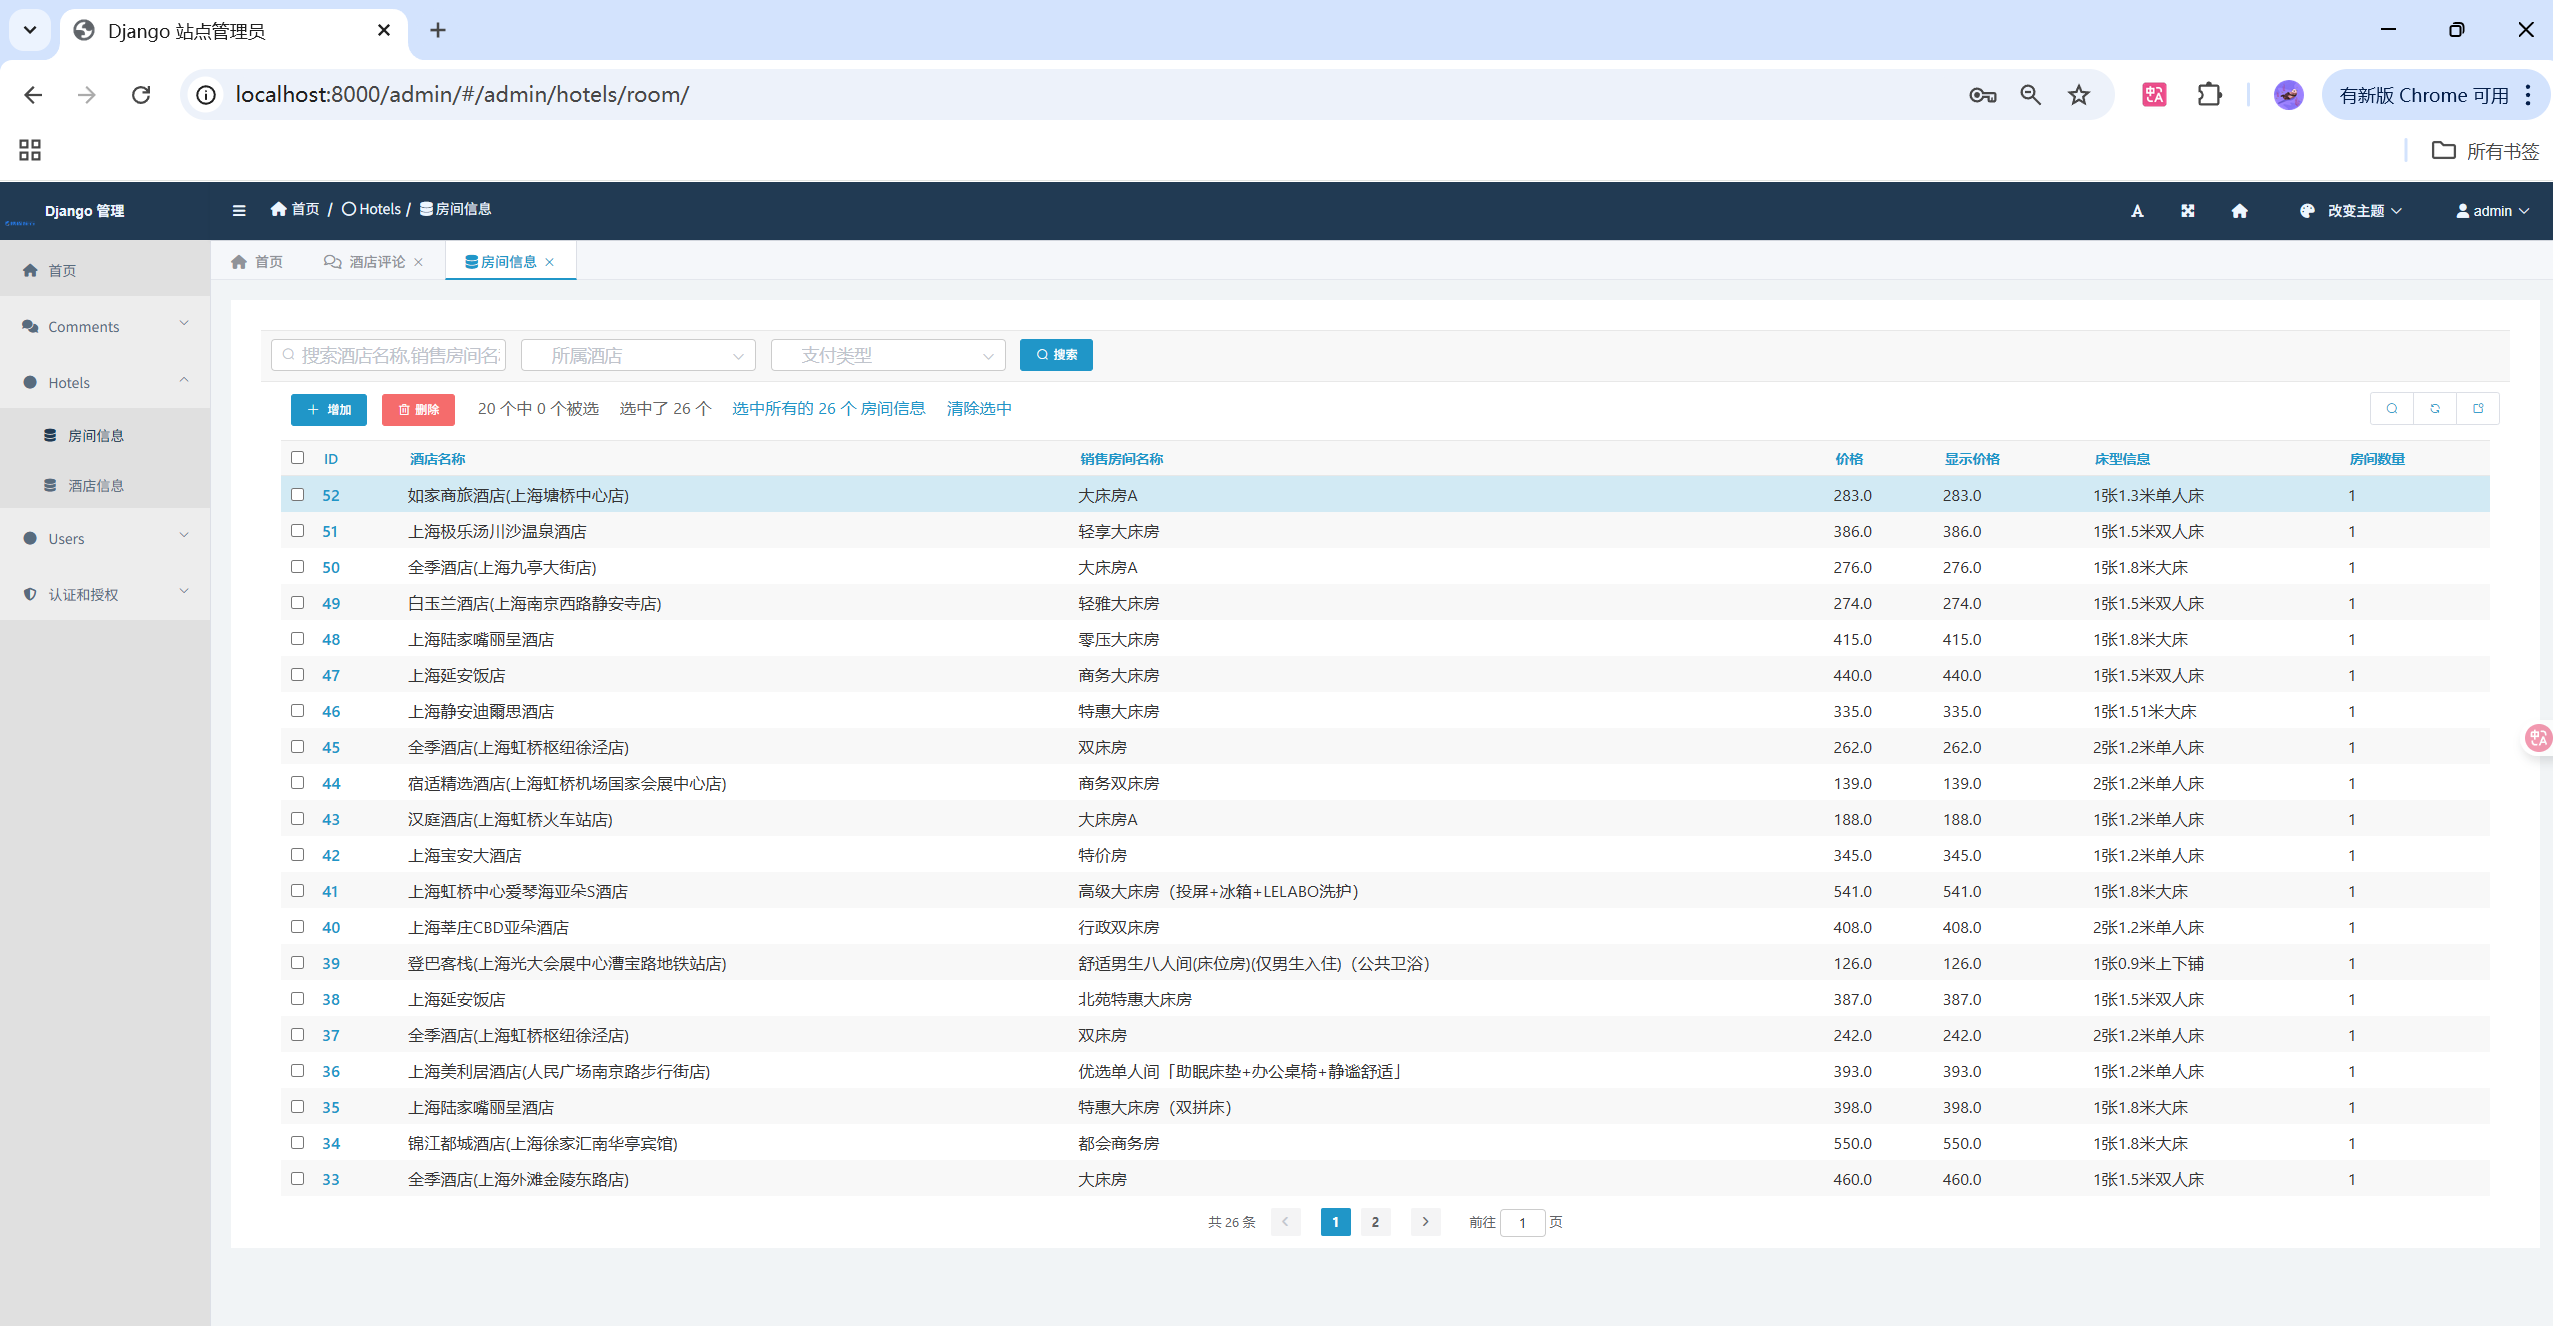This screenshot has height=1326, width=2553.
Task: Toggle the select-all checkbox in table header
Action: pos(297,458)
